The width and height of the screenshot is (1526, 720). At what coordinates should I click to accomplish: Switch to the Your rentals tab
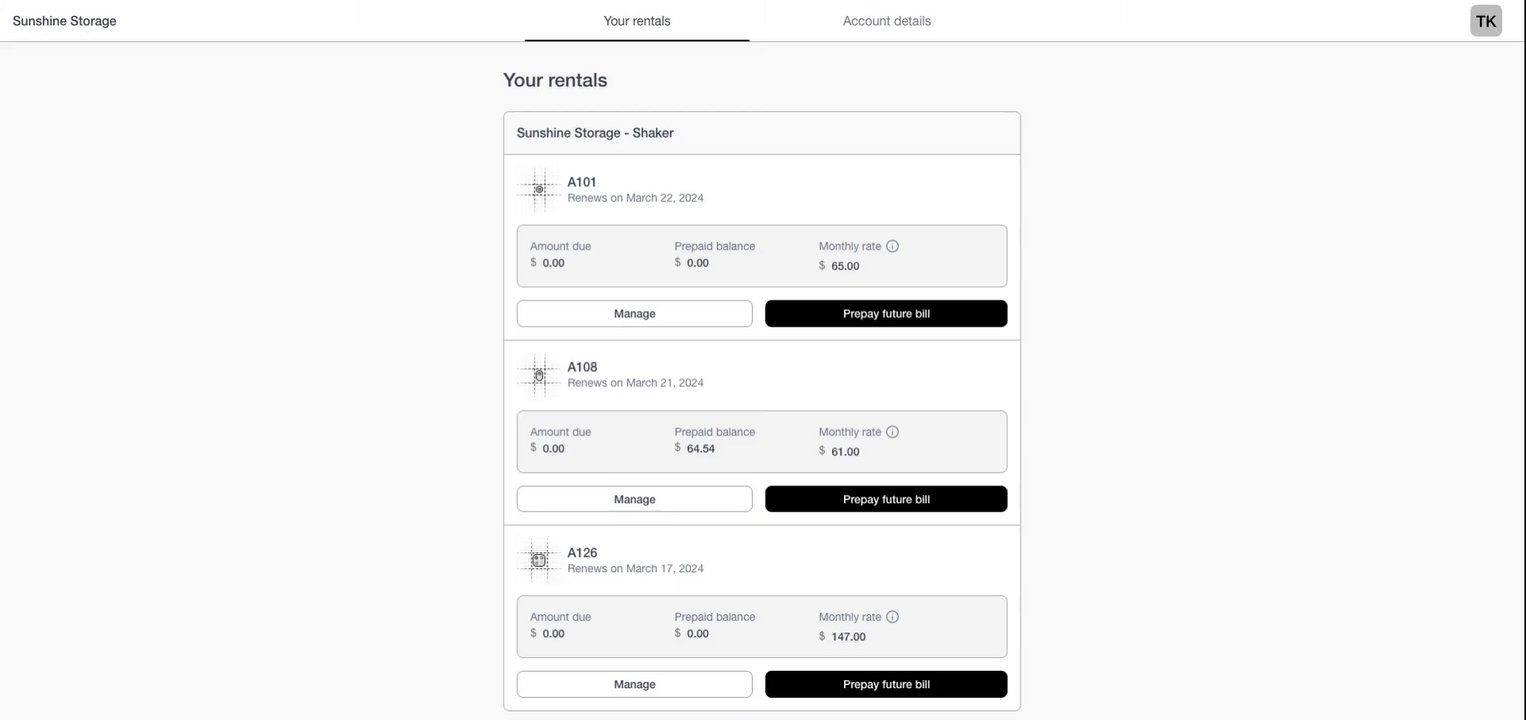coord(637,21)
